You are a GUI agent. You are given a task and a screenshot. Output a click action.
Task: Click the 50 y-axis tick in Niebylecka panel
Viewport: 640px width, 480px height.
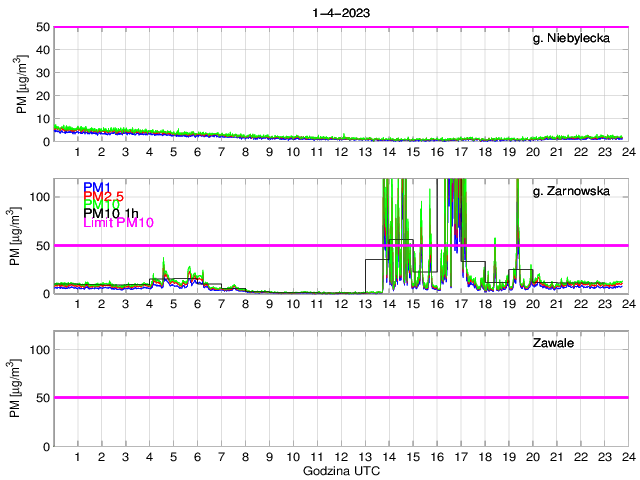40,27
